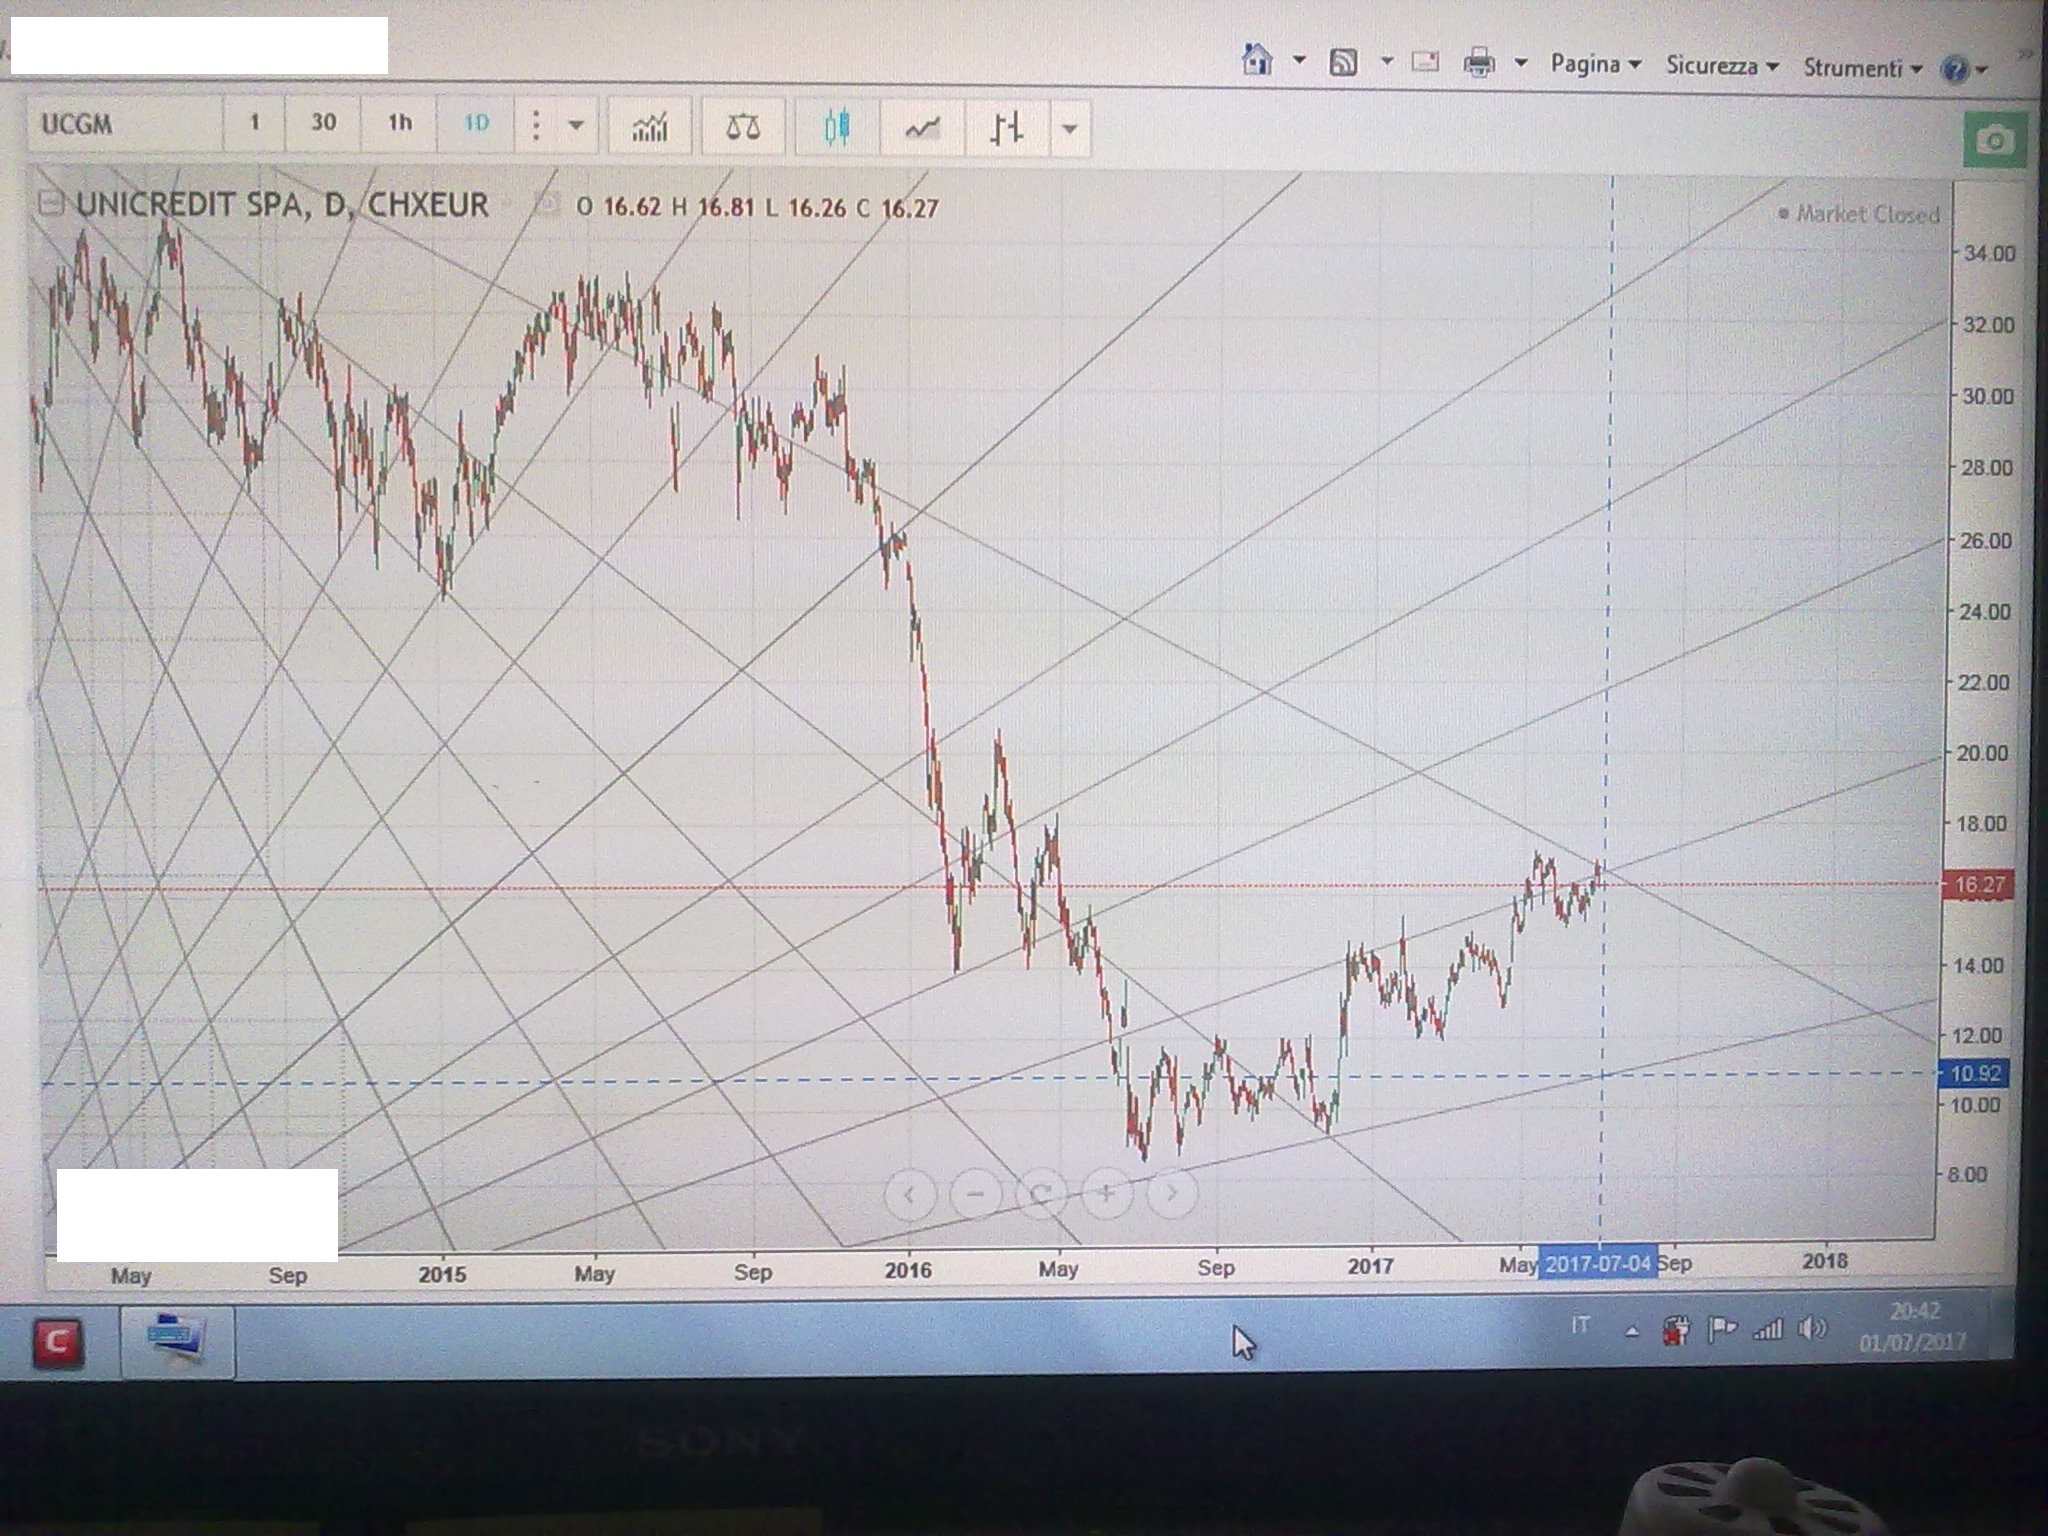The image size is (2048, 1536).
Task: Click the 2017-07-04 date label on time axis
Action: (x=1597, y=1264)
